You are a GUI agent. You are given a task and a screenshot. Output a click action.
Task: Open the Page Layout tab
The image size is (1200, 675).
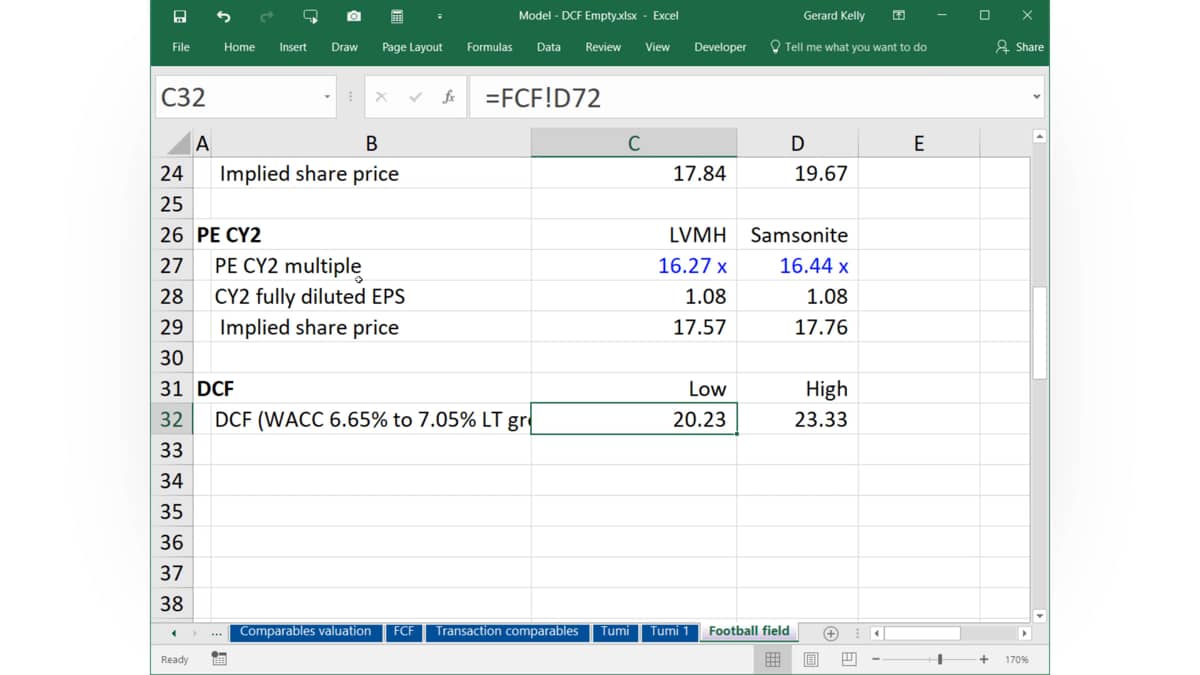coord(412,47)
